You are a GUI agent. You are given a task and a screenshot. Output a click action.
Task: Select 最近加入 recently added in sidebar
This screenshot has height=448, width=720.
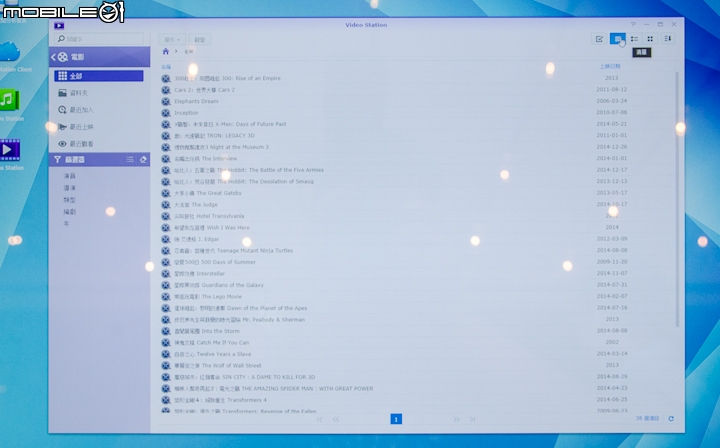tap(99, 110)
